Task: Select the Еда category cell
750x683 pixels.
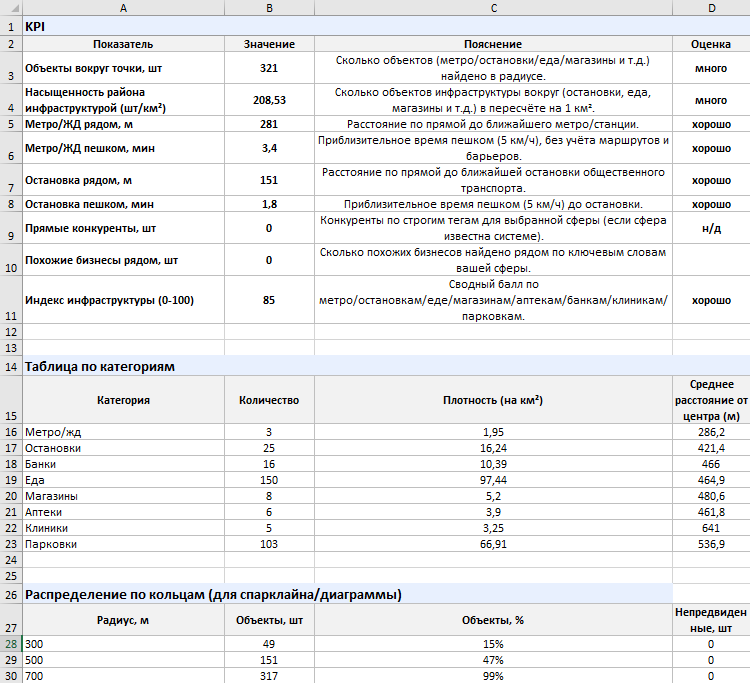Action: click(123, 480)
